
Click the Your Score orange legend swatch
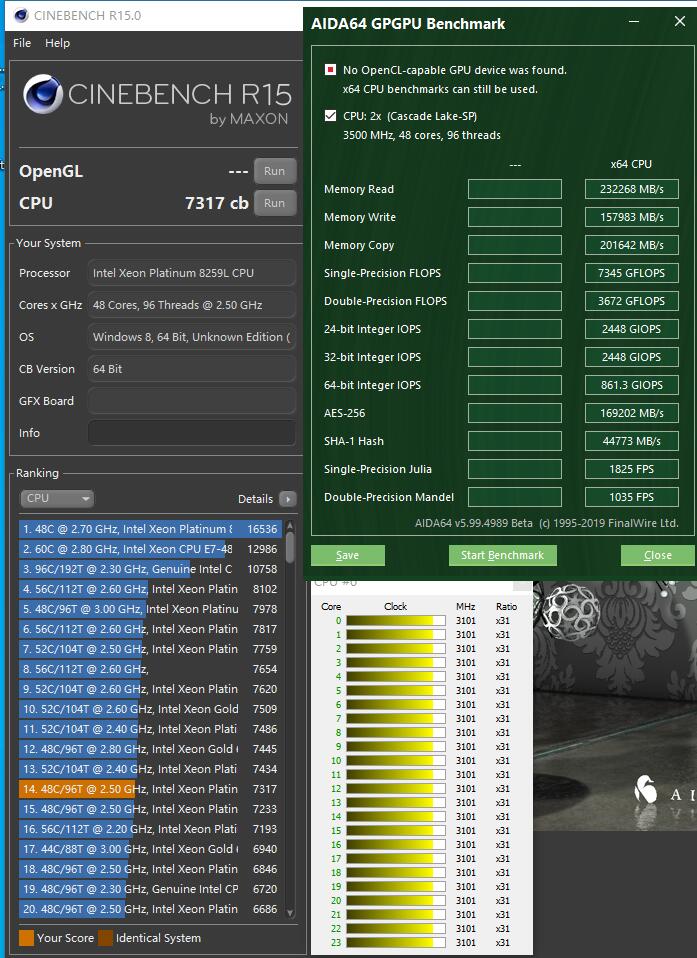point(26,938)
